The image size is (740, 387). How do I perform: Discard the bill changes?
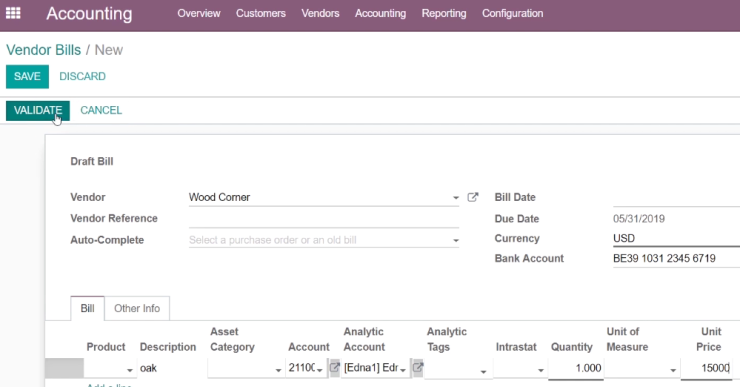click(82, 76)
